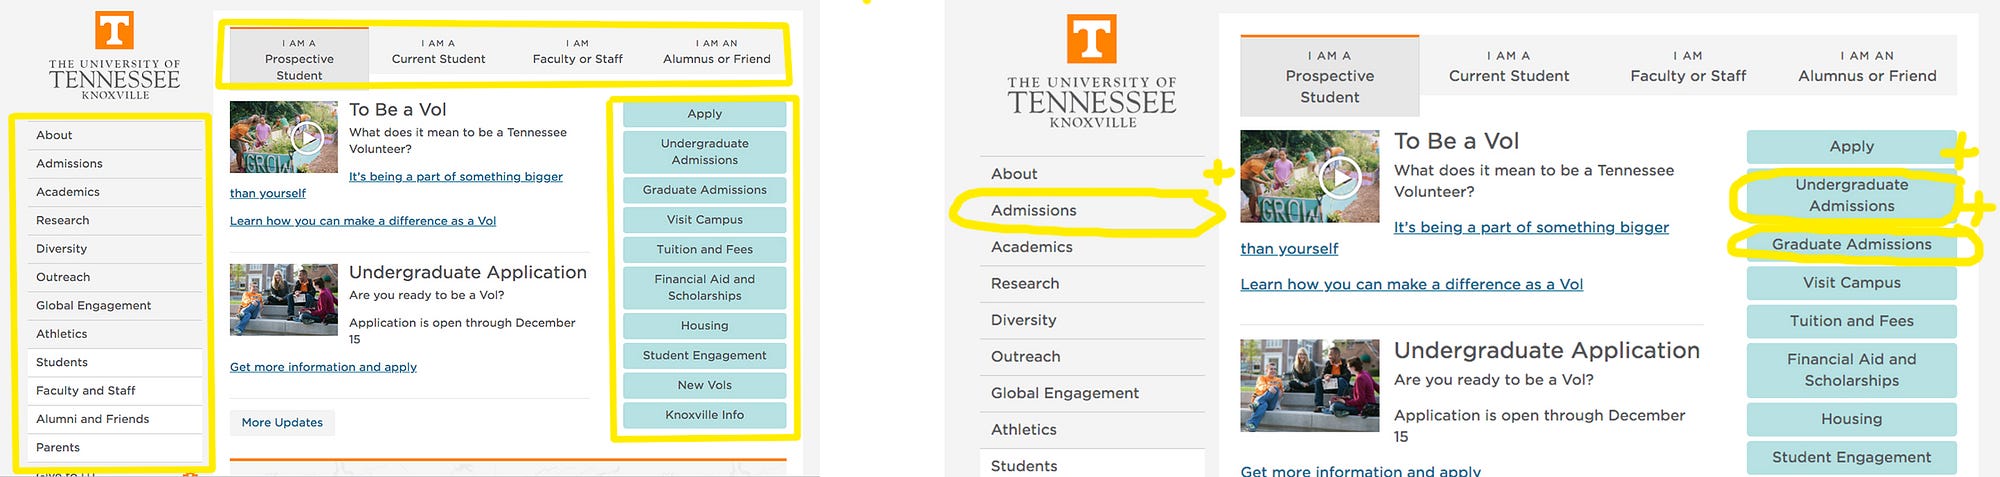Click the New Vols button
Viewport: 2000px width, 477px height.
704,385
